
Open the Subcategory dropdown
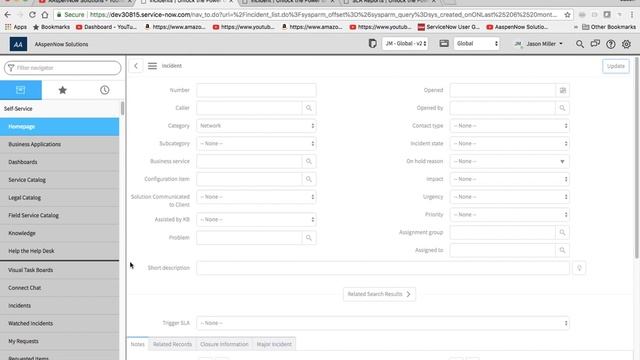[x=256, y=144]
